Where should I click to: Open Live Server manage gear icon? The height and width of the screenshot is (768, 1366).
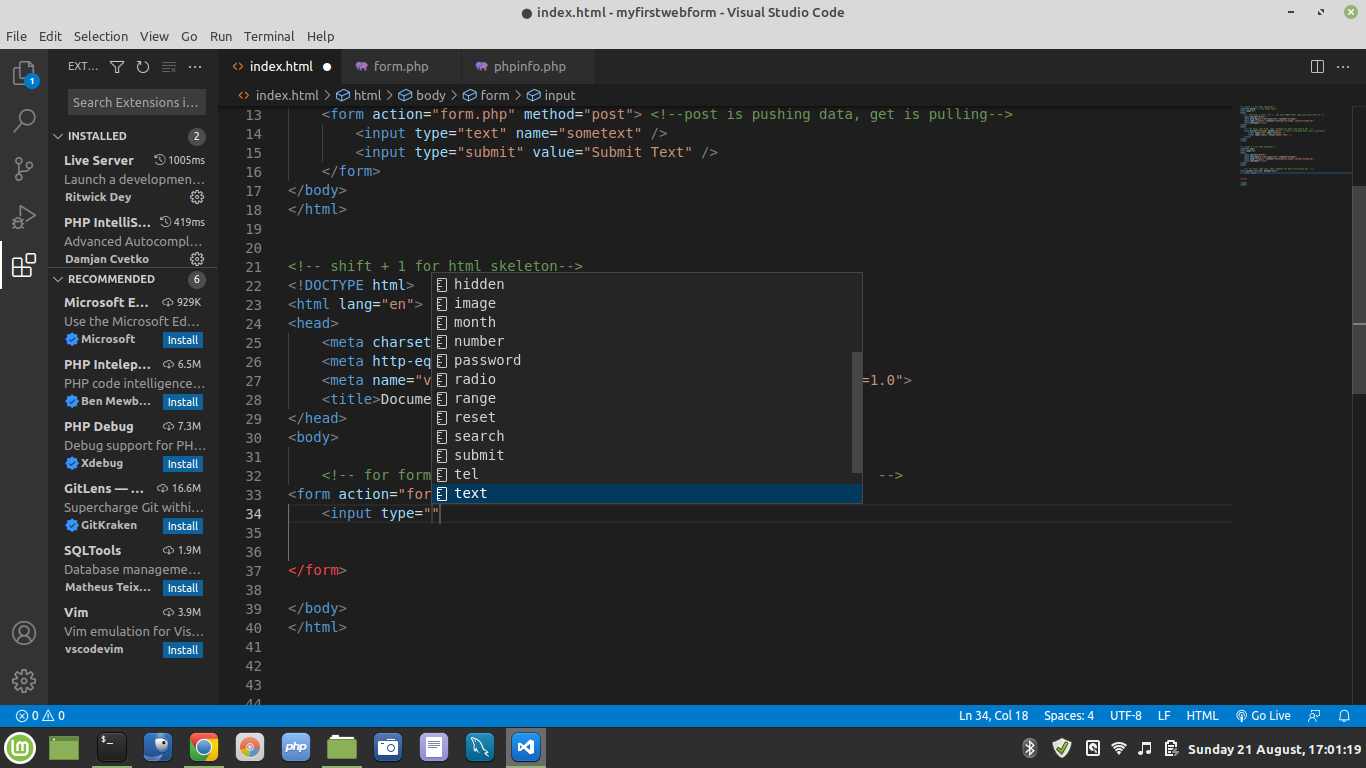(x=197, y=197)
